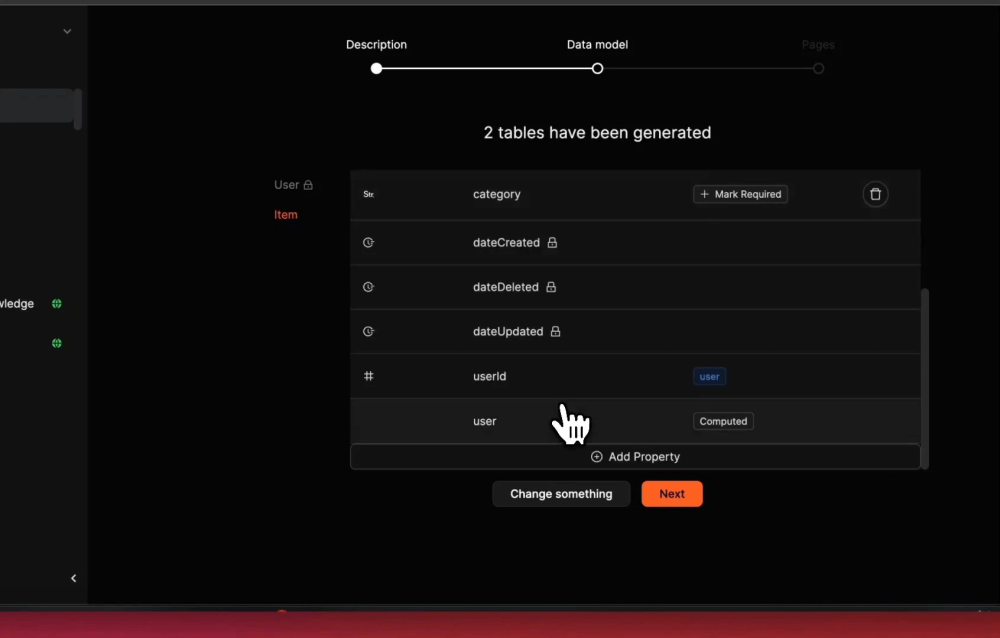Click the category property name
This screenshot has width=1000, height=638.
pos(497,194)
